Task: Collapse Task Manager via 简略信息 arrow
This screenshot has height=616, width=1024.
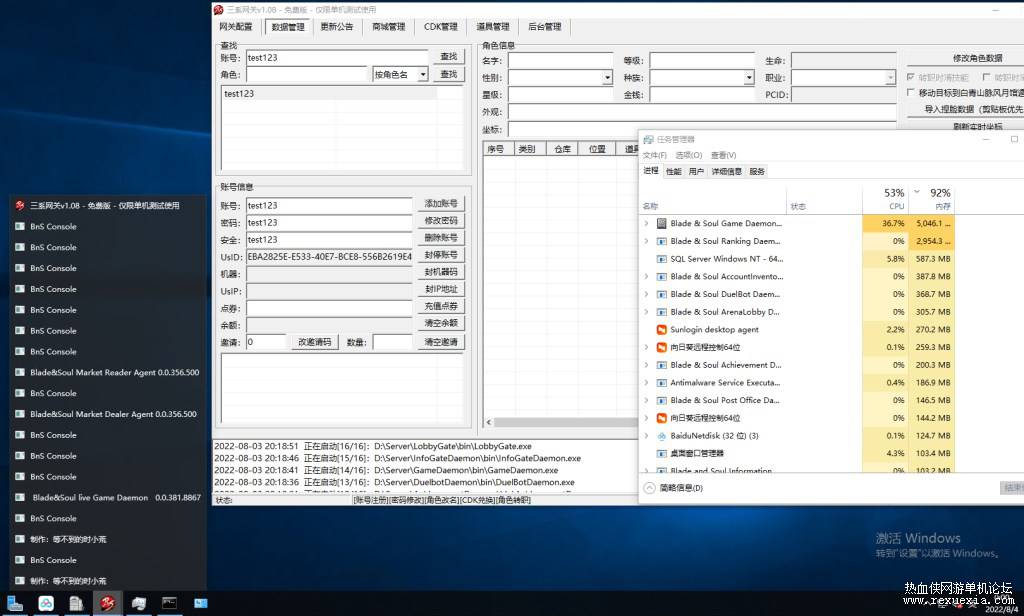Action: (x=649, y=488)
